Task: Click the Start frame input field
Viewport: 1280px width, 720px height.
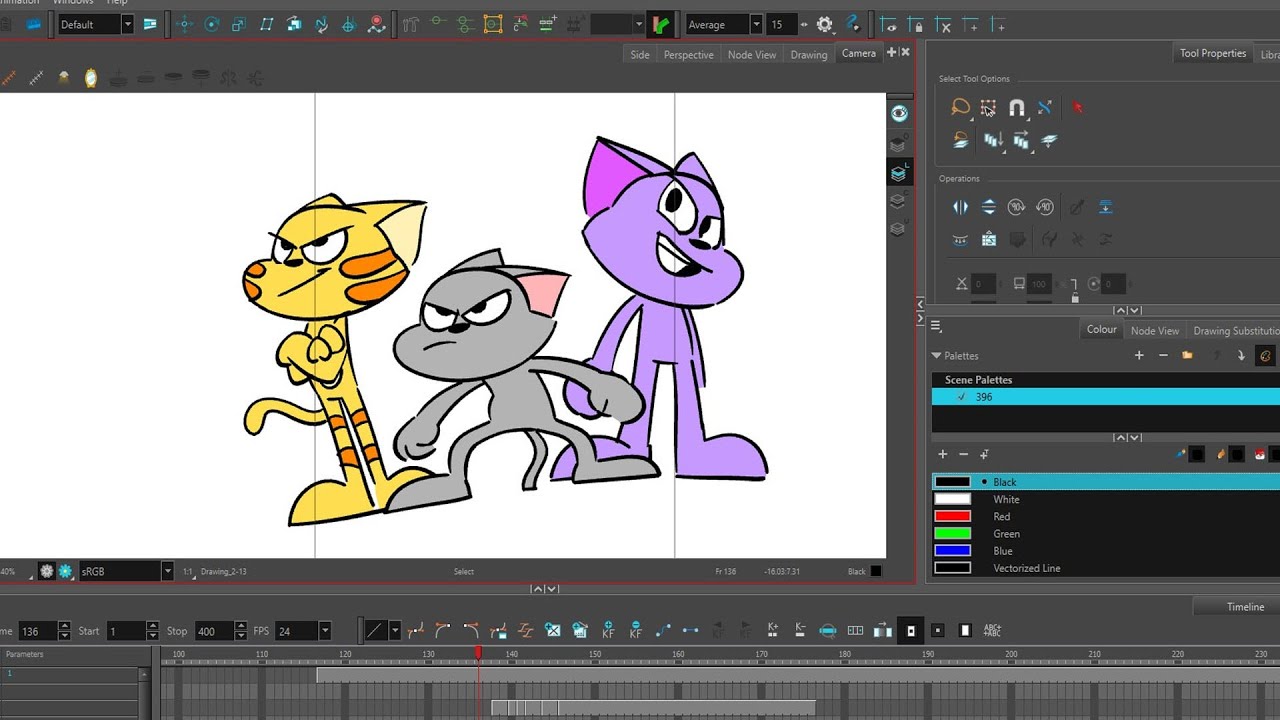Action: click(x=125, y=631)
